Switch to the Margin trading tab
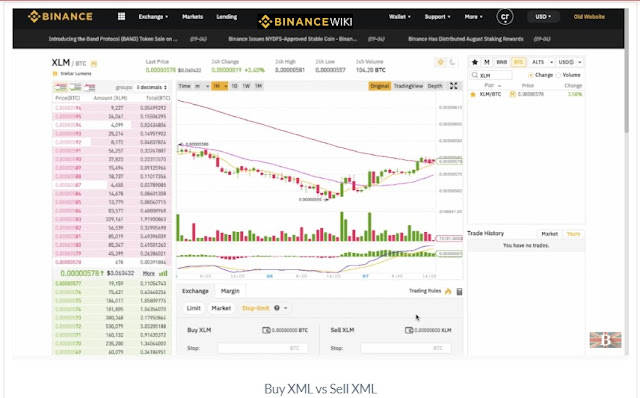640x398 pixels. [x=230, y=291]
